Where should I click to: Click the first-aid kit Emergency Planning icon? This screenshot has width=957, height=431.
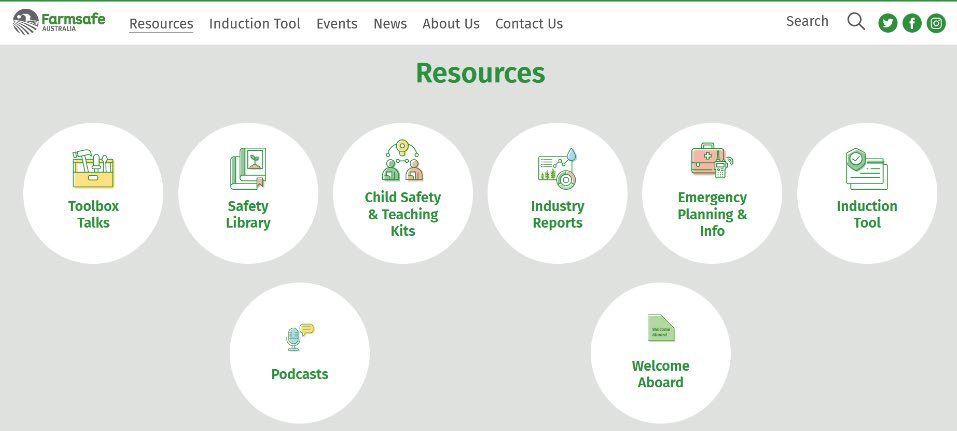[712, 161]
